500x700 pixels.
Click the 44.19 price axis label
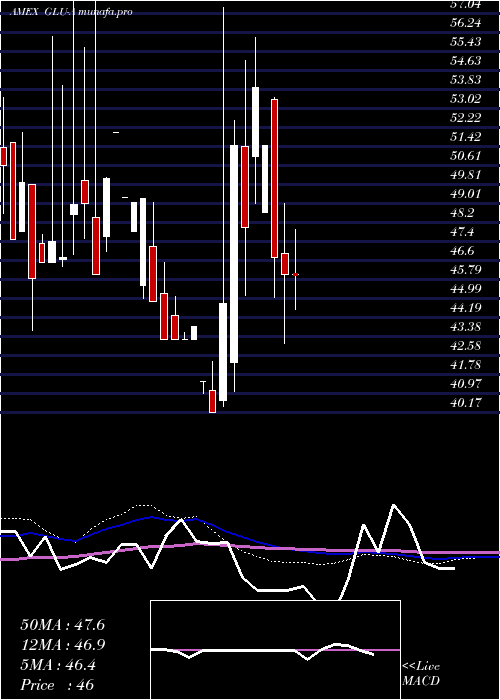[x=465, y=308]
